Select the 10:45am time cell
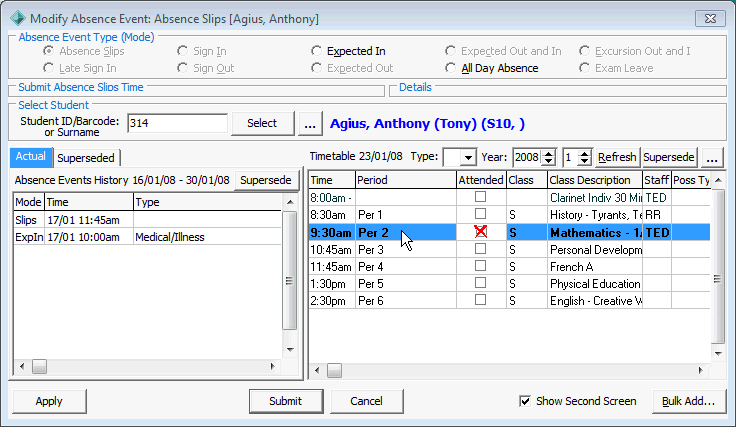Viewport: 736px width, 427px height. (331, 250)
